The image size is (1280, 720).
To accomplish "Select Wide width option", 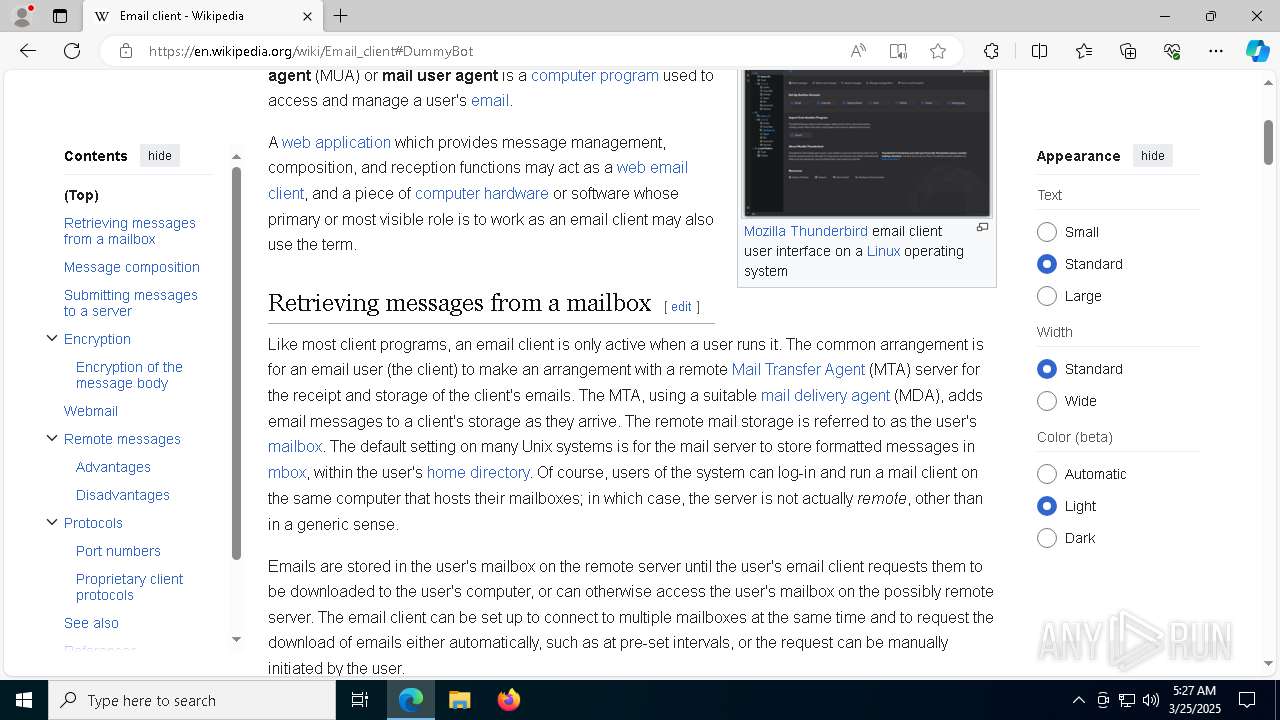I will click(1047, 401).
